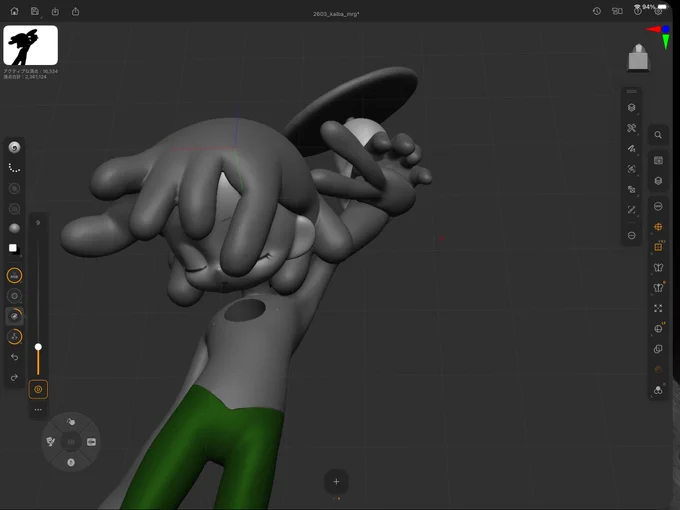
Task: Select the bottom segment of the radial menu
Action: [71, 462]
